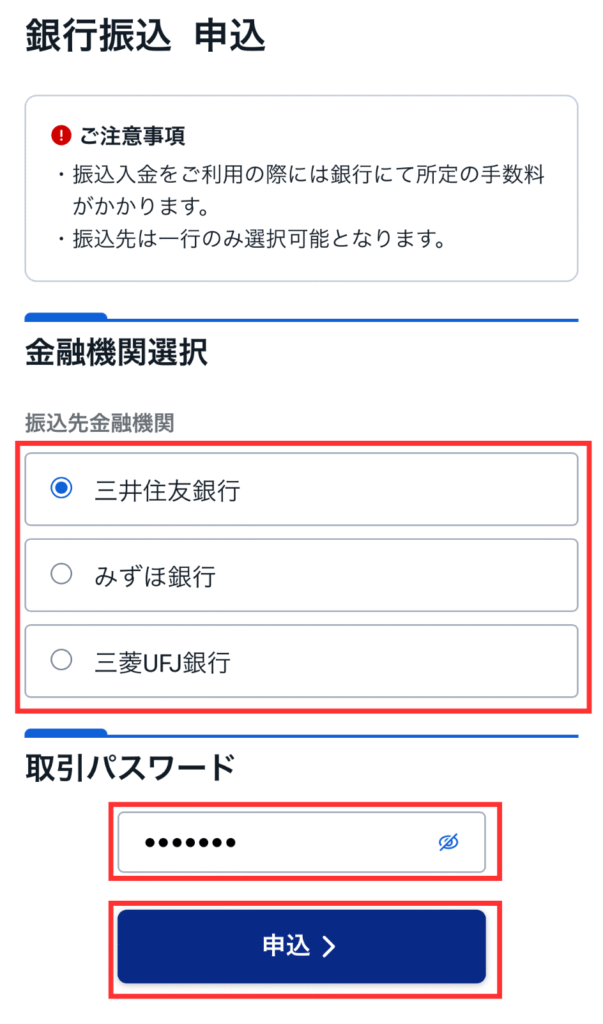Click the 三菱UFJ銀行 bank name label
This screenshot has height=1024, width=603.
pos(162,662)
